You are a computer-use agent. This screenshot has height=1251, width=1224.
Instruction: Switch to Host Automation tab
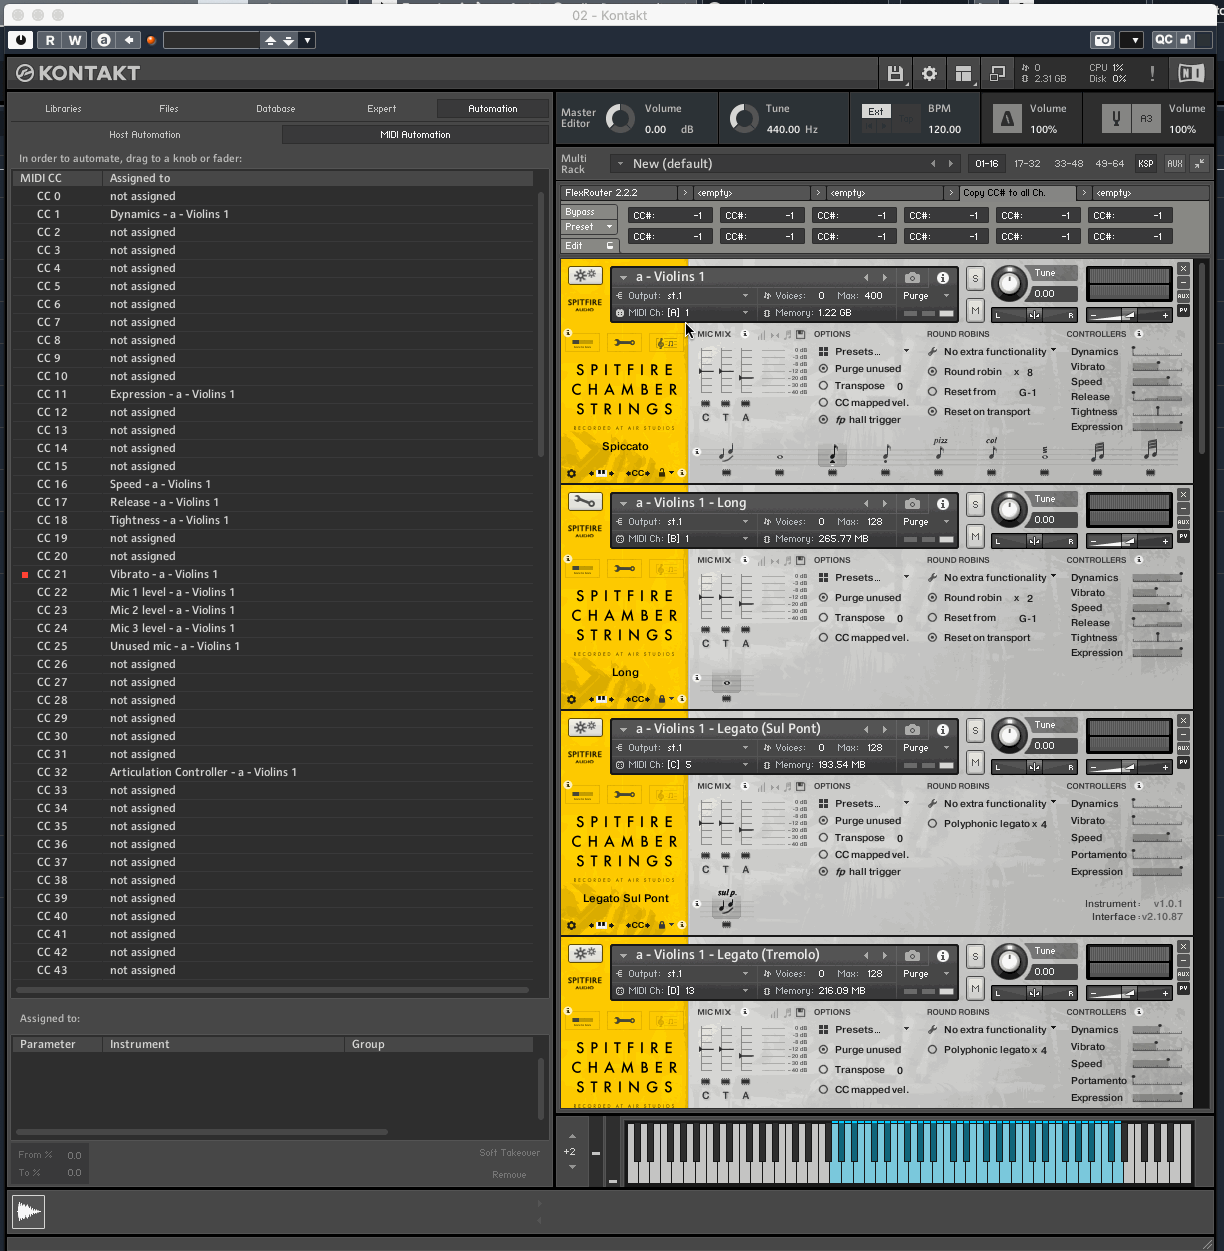click(x=145, y=134)
